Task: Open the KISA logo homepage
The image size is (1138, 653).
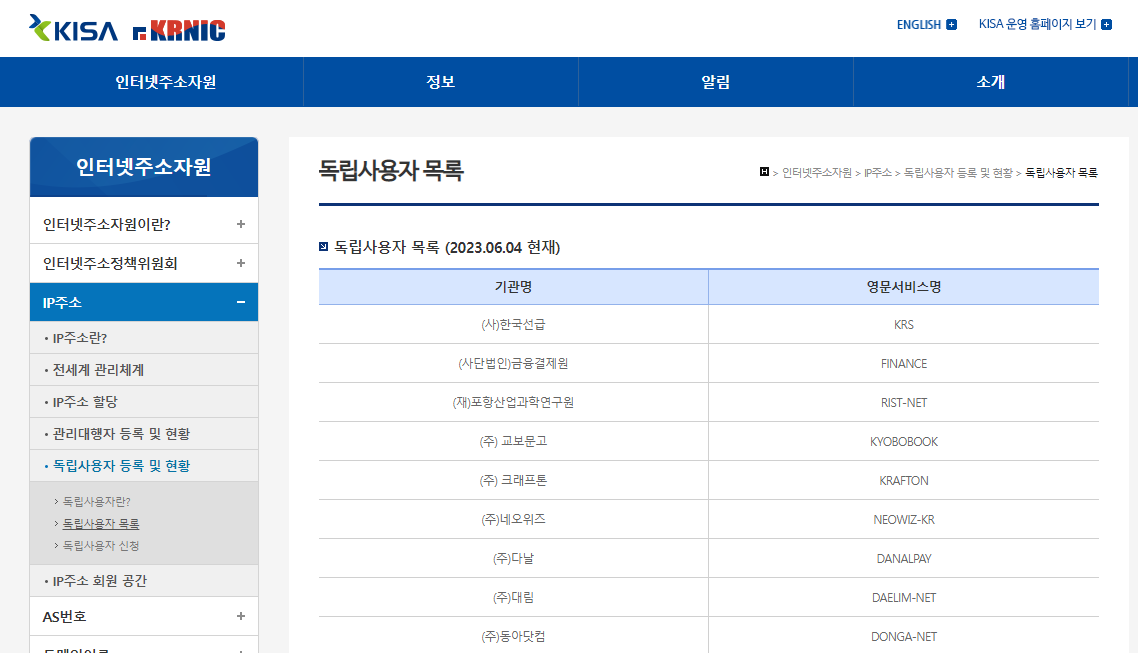Action: 73,28
